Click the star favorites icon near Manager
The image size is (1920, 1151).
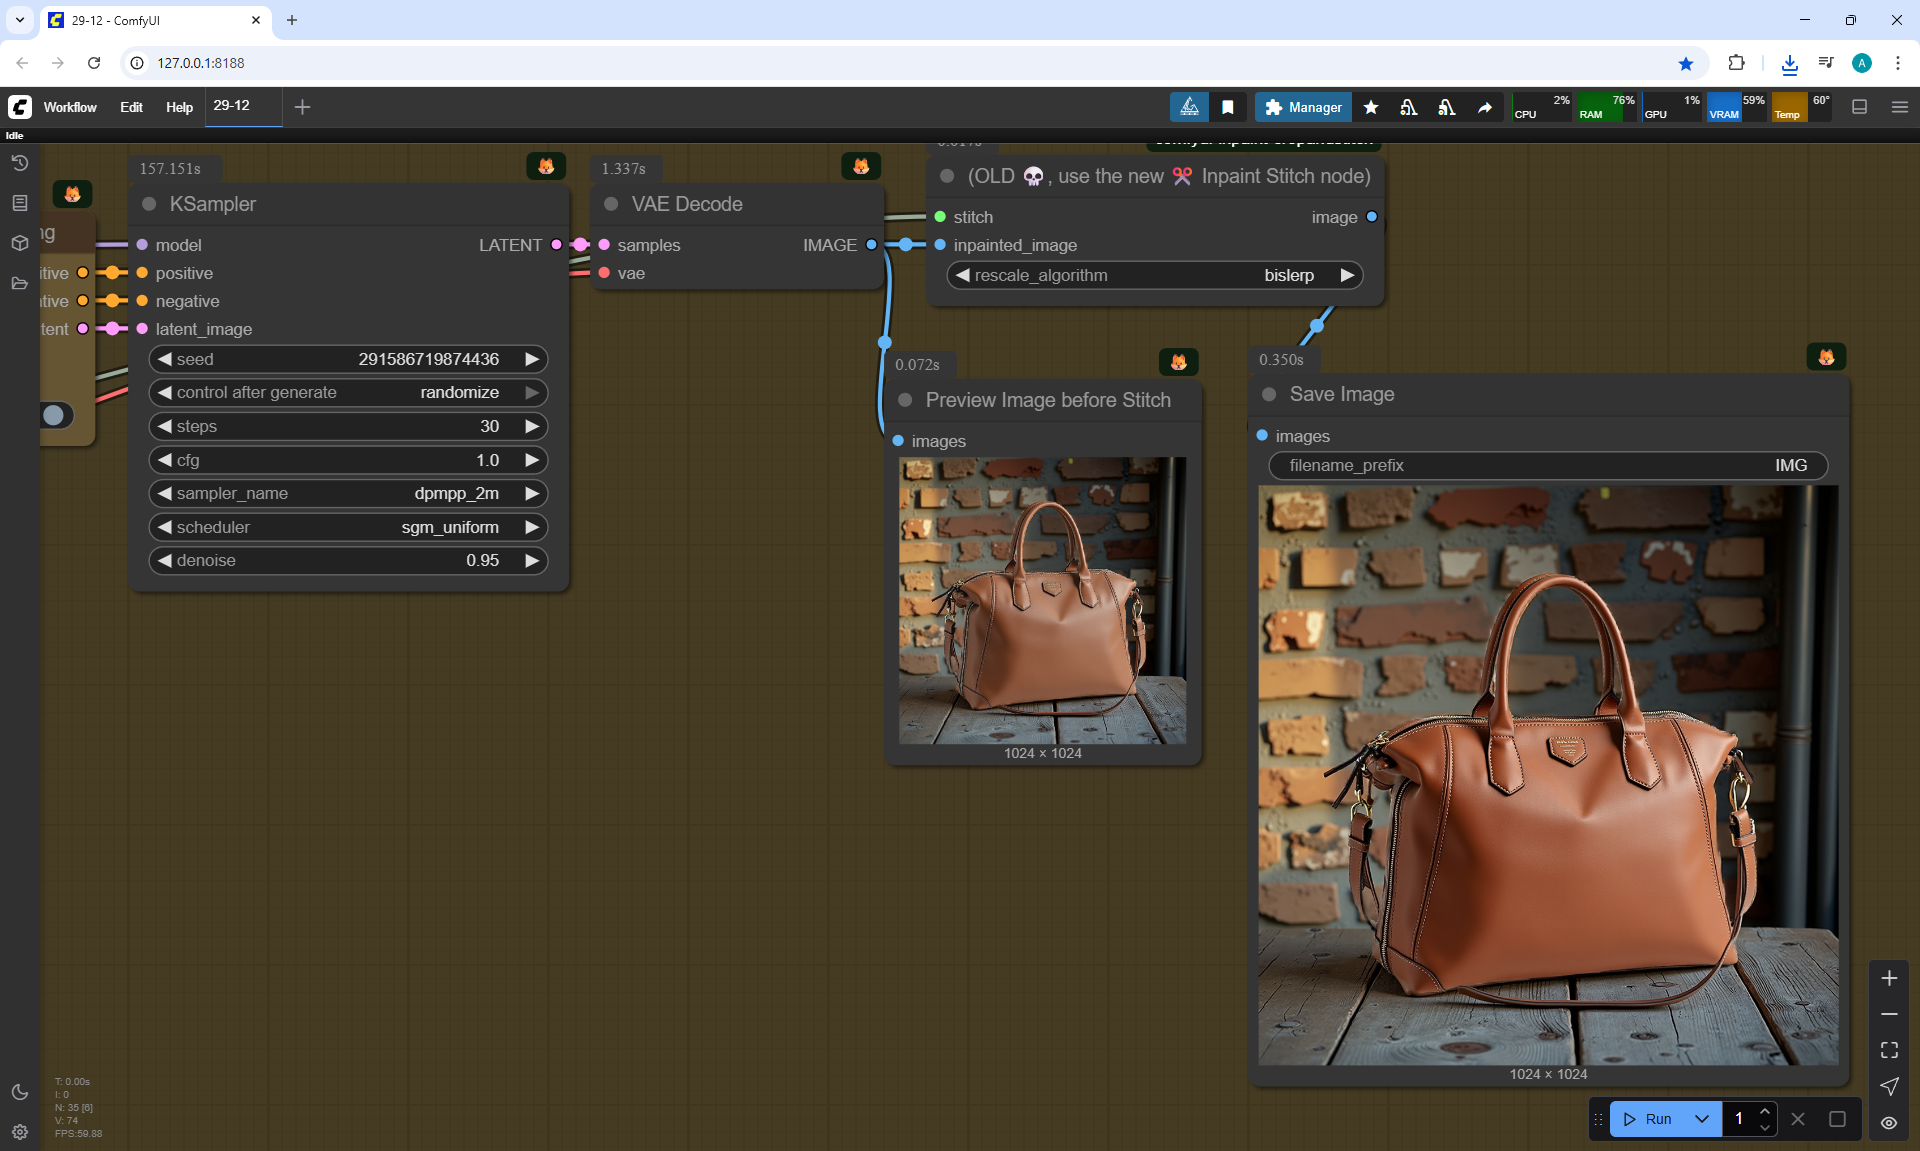click(x=1371, y=107)
